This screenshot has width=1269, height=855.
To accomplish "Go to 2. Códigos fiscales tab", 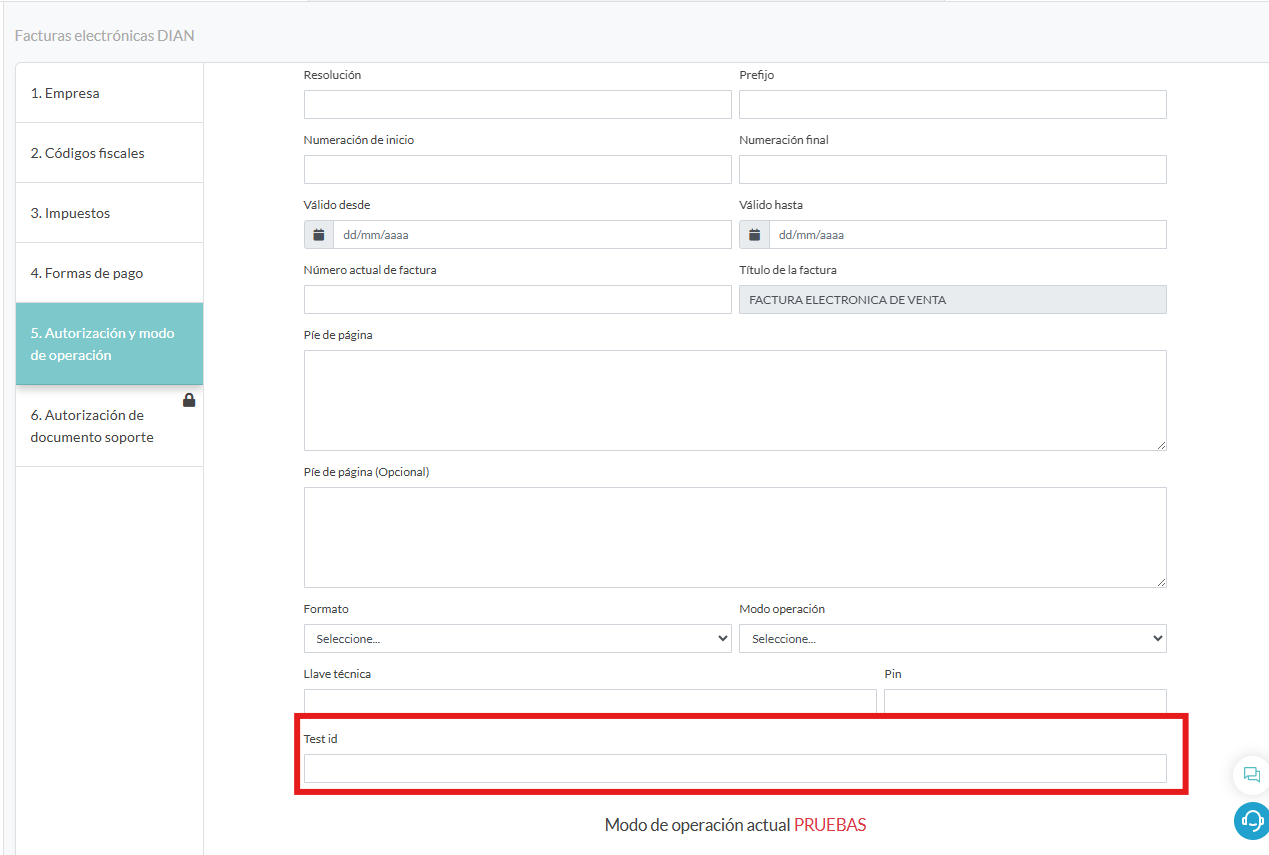I will 110,153.
